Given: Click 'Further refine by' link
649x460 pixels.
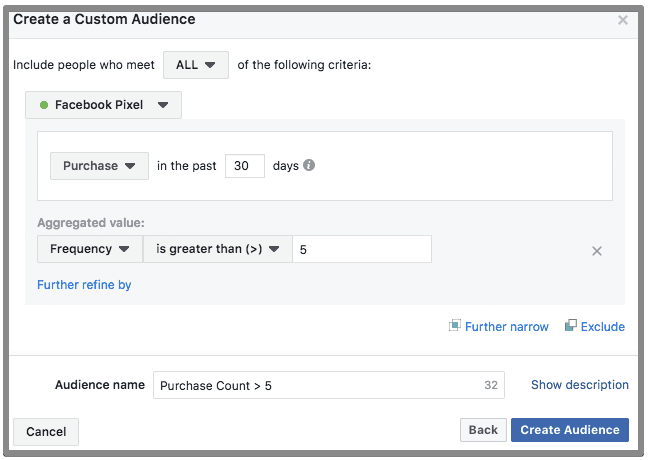Looking at the screenshot, I should click(x=84, y=285).
